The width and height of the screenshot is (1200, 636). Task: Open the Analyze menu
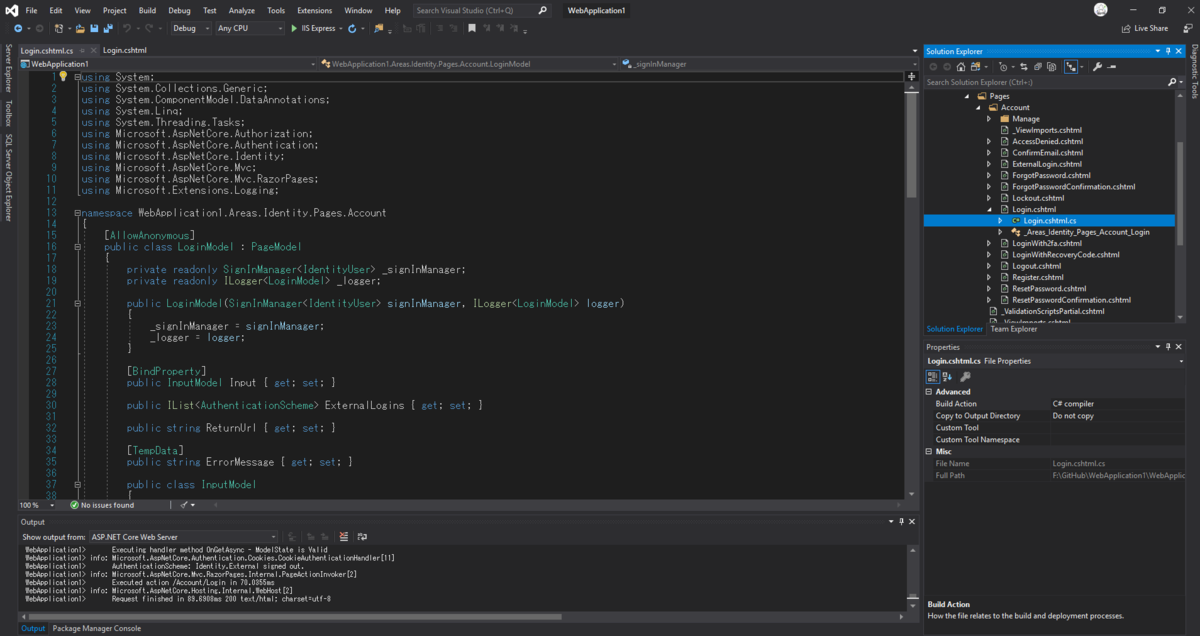(241, 10)
